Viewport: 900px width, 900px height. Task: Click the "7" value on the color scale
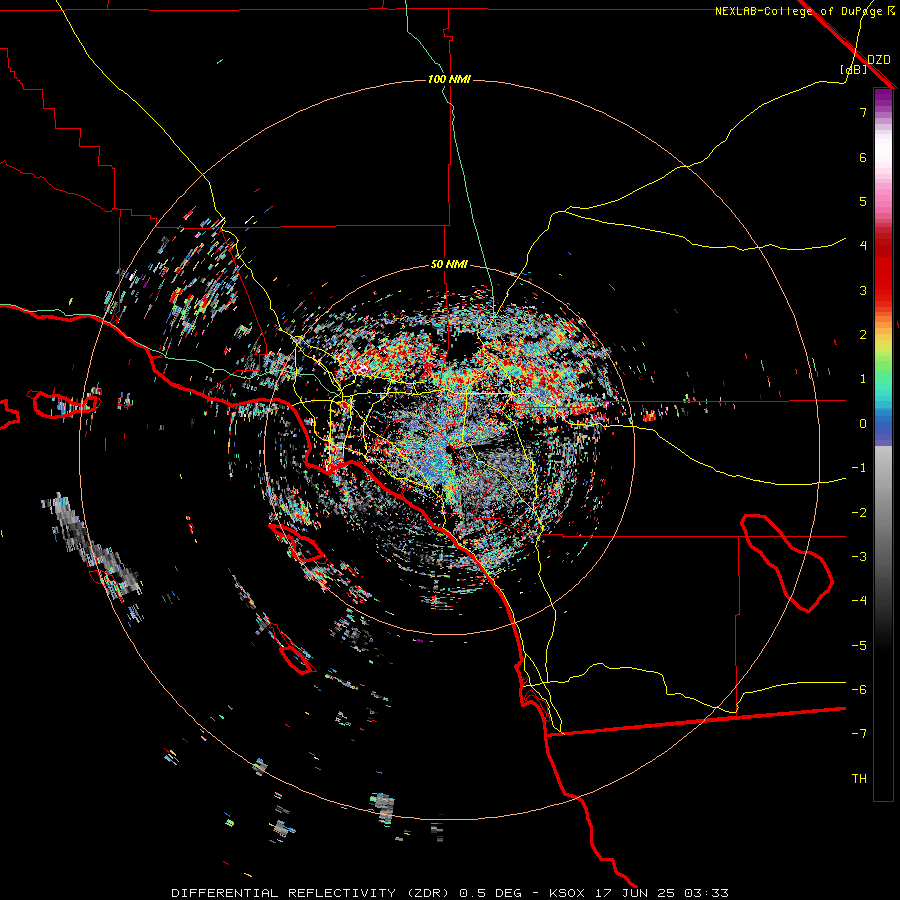pos(863,112)
